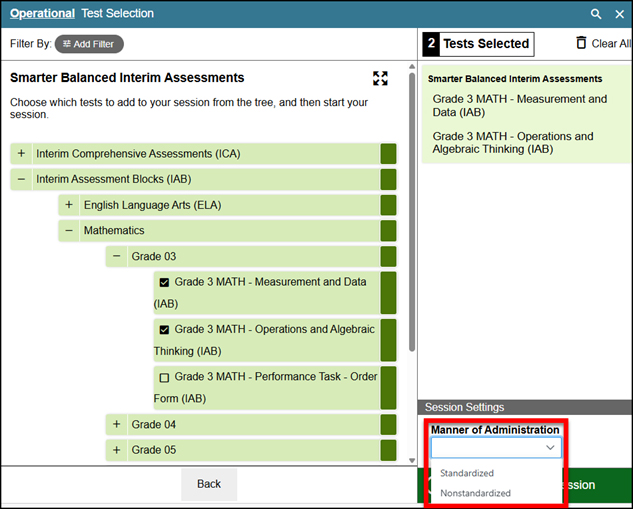Image resolution: width=633 pixels, height=509 pixels.
Task: Click the Clear All trash icon
Action: point(581,43)
